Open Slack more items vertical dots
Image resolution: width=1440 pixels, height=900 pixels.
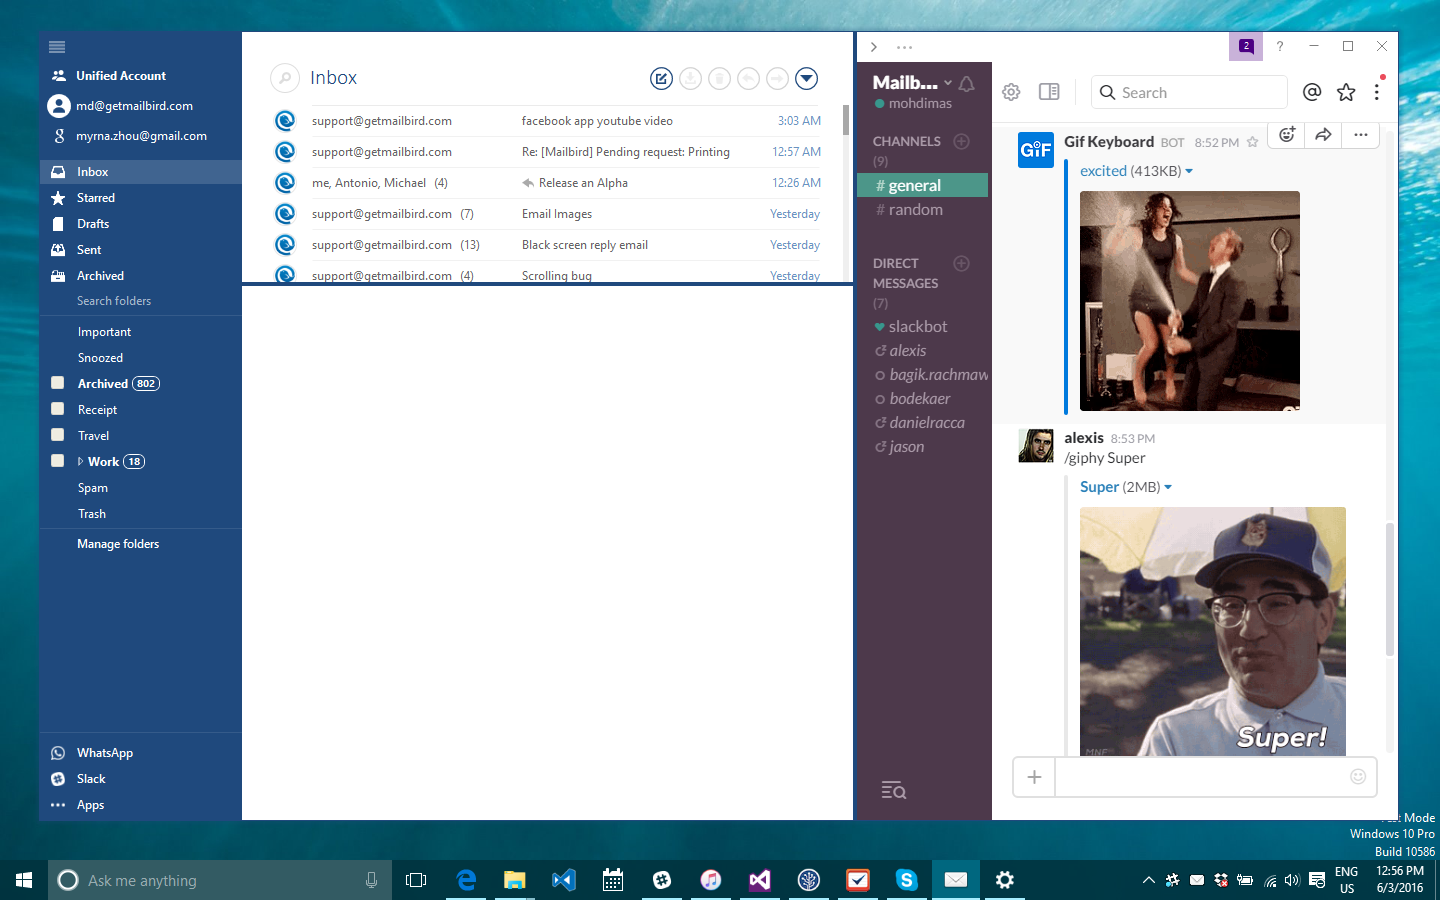pos(1377,92)
